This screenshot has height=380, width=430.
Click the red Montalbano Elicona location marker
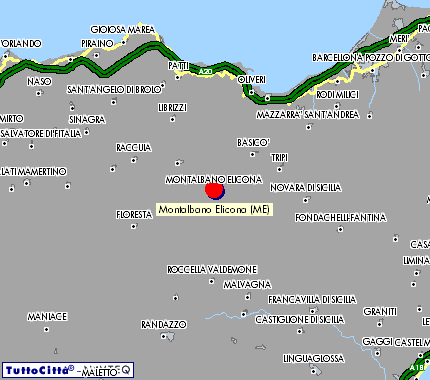tap(214, 190)
